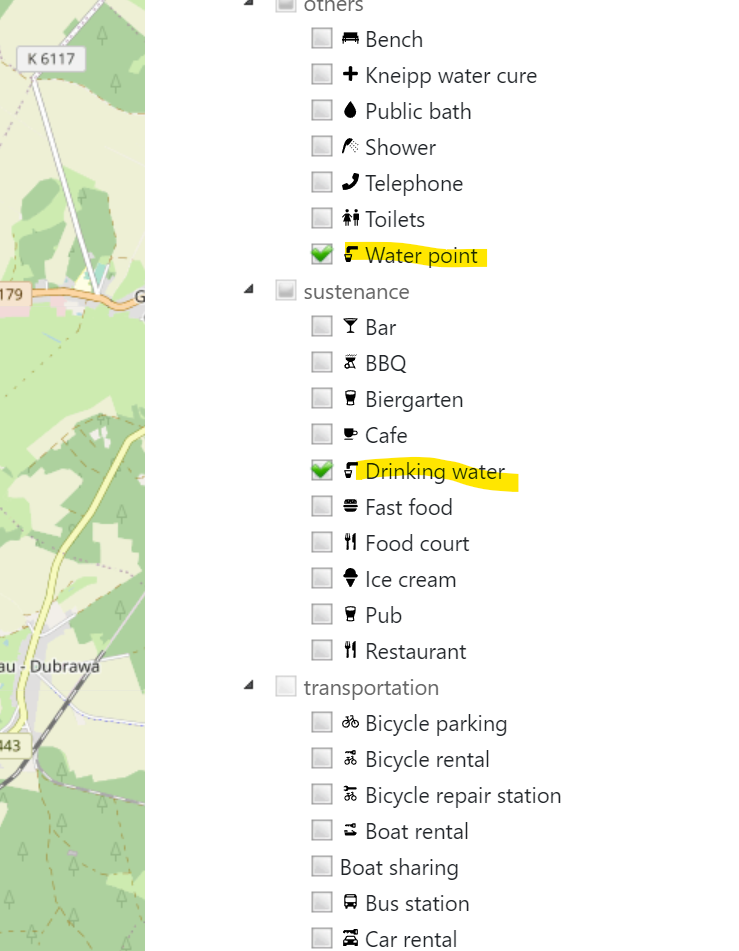
Task: Click the Bus station icon
Action: point(350,903)
